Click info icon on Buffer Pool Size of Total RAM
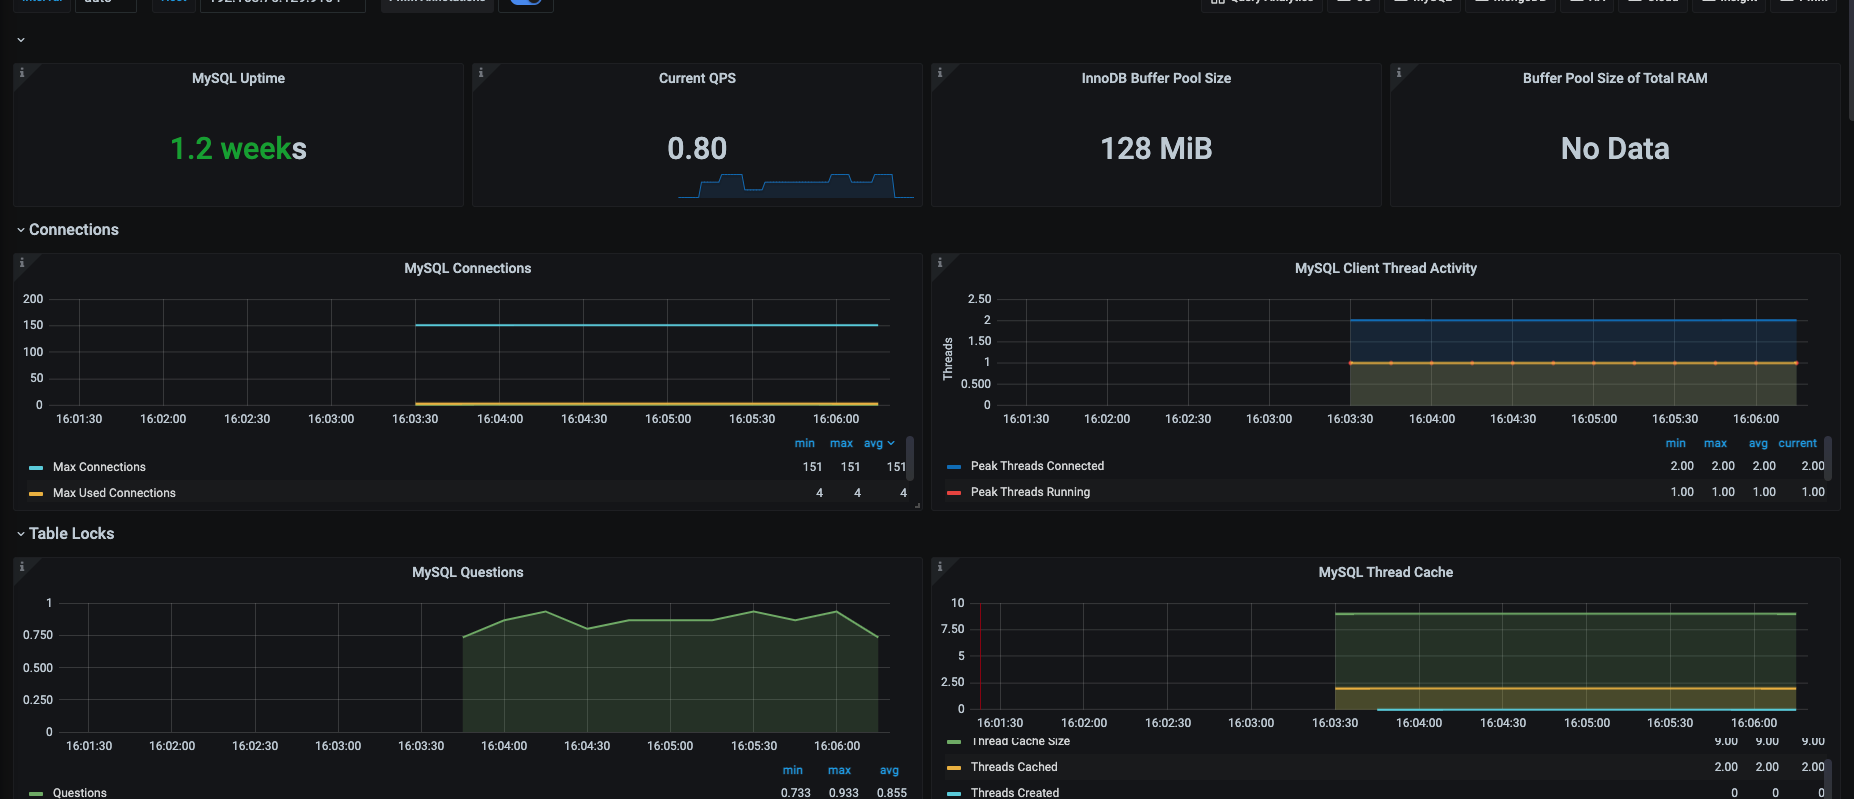This screenshot has width=1854, height=799. point(1399,72)
